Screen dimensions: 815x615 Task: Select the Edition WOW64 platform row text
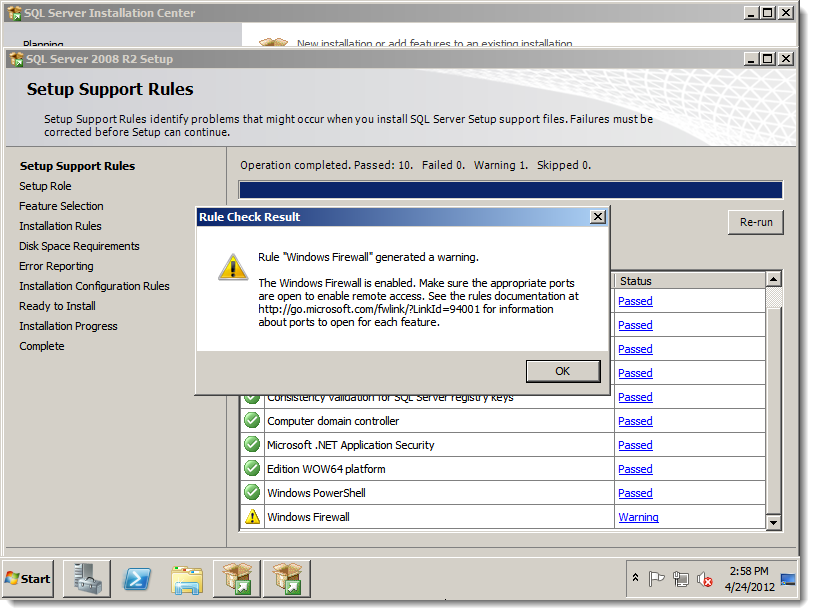(x=326, y=469)
